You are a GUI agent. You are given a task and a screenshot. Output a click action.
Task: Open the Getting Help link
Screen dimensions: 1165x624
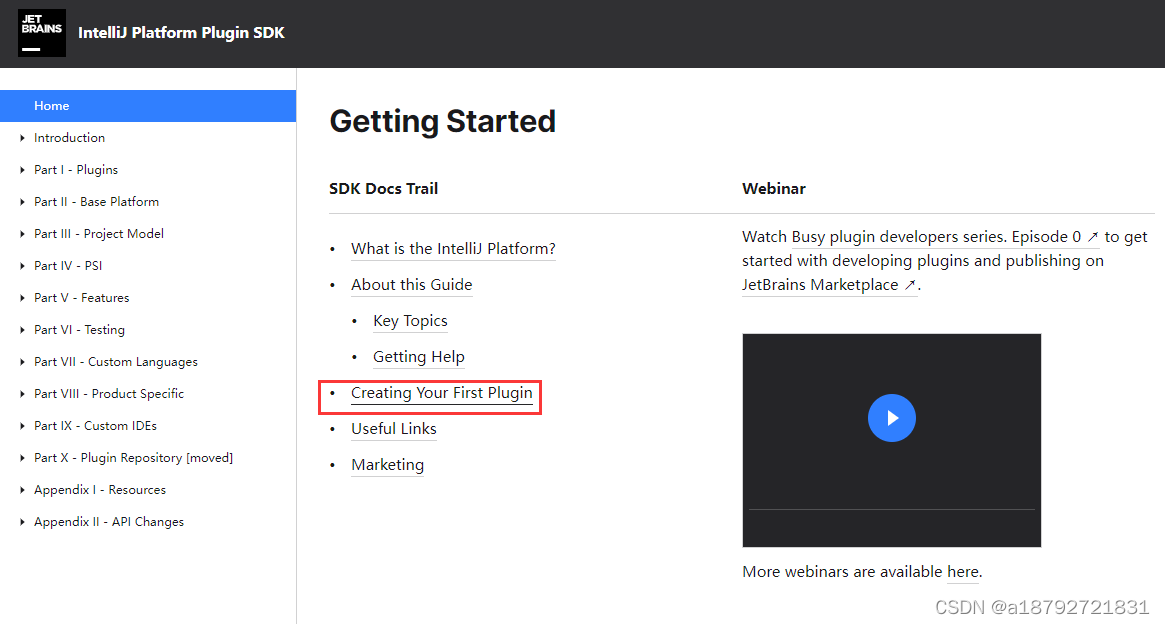(x=418, y=357)
